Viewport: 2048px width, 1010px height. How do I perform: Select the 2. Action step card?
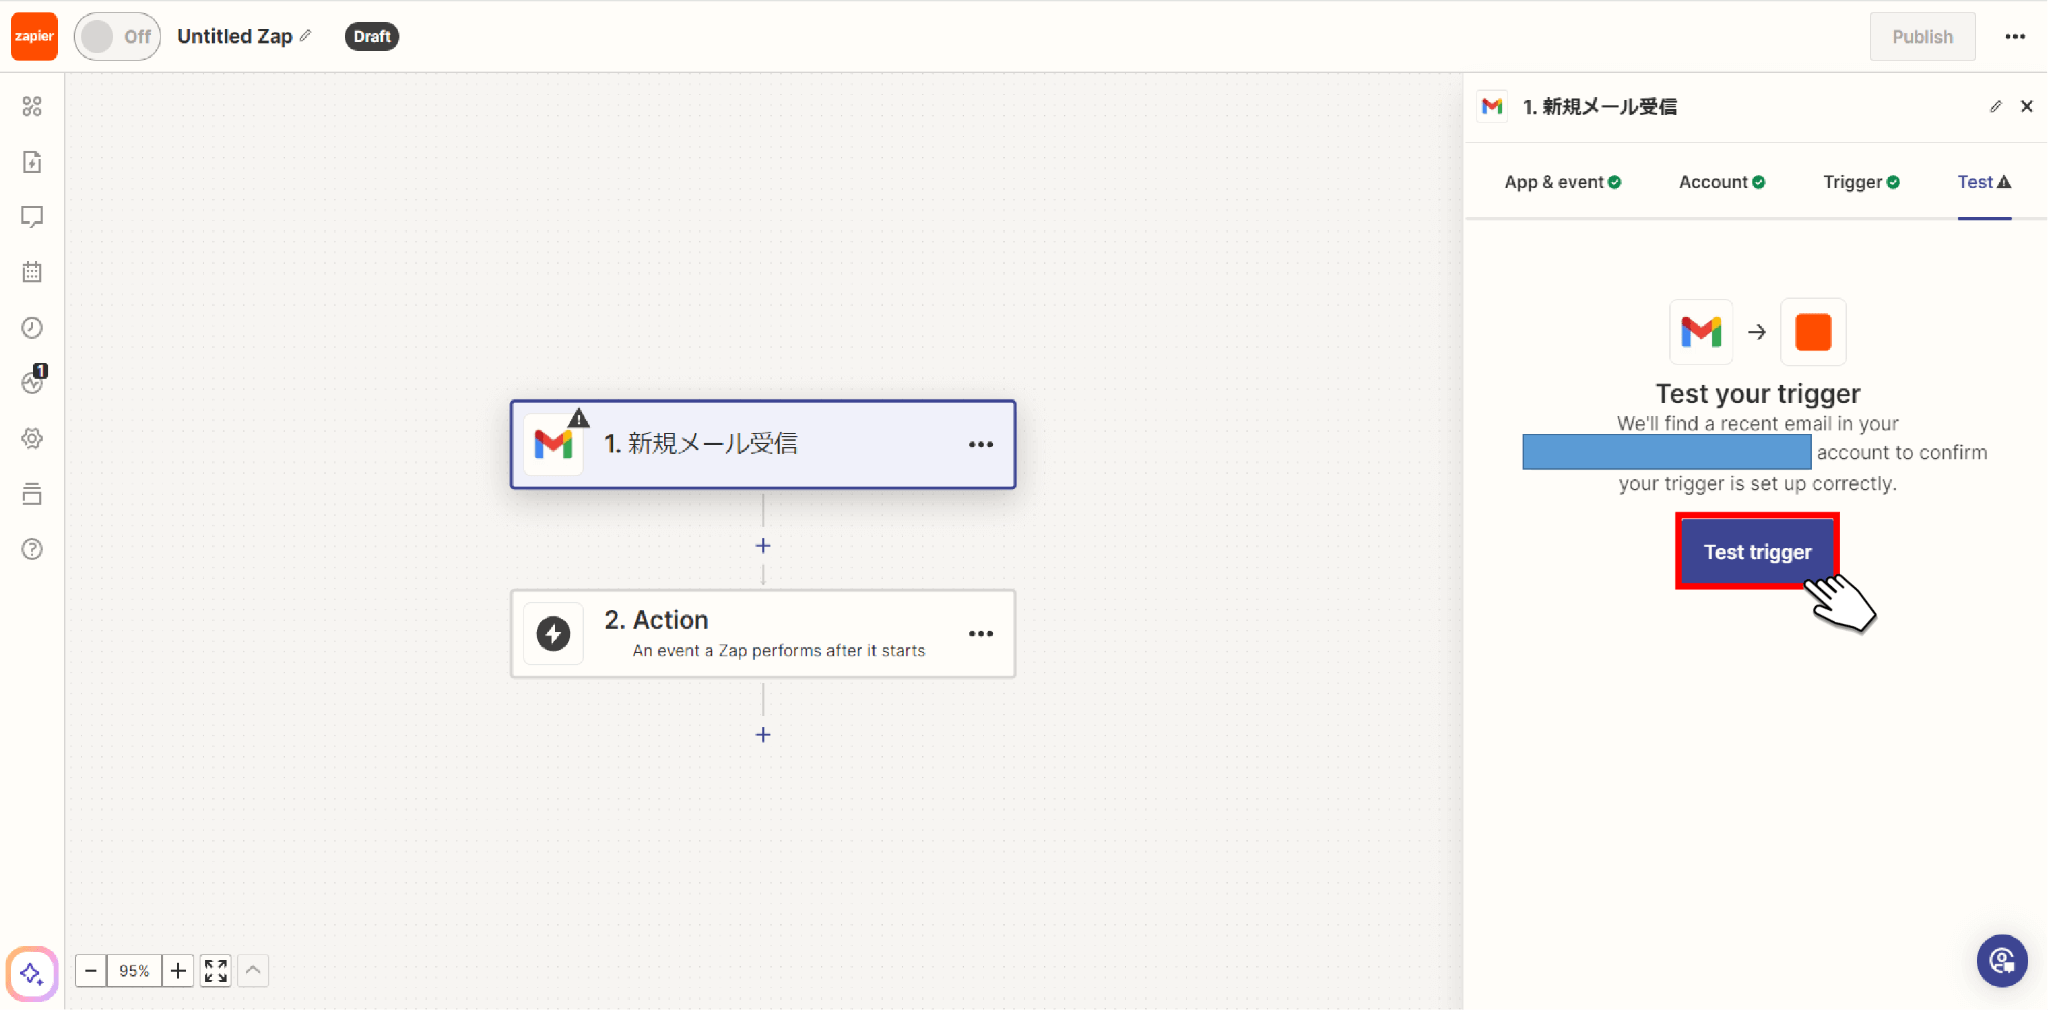tap(763, 634)
